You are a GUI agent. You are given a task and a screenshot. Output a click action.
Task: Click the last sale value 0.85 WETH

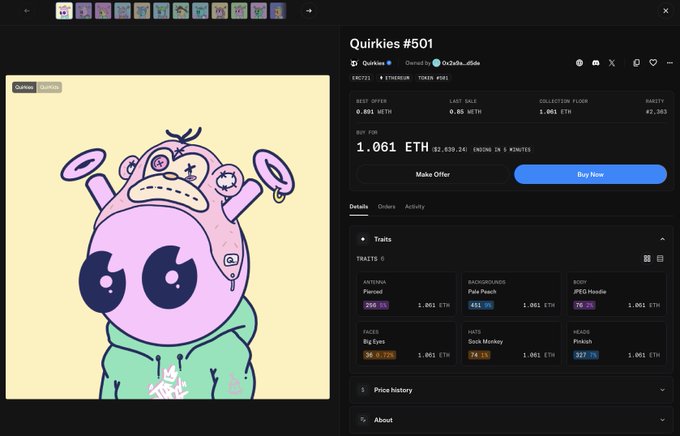click(465, 112)
